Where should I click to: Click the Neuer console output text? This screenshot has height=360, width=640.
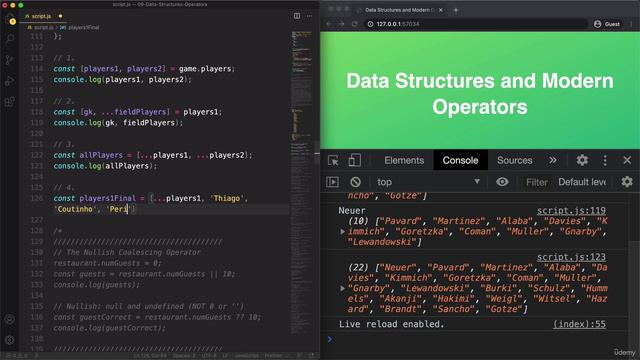click(x=352, y=211)
